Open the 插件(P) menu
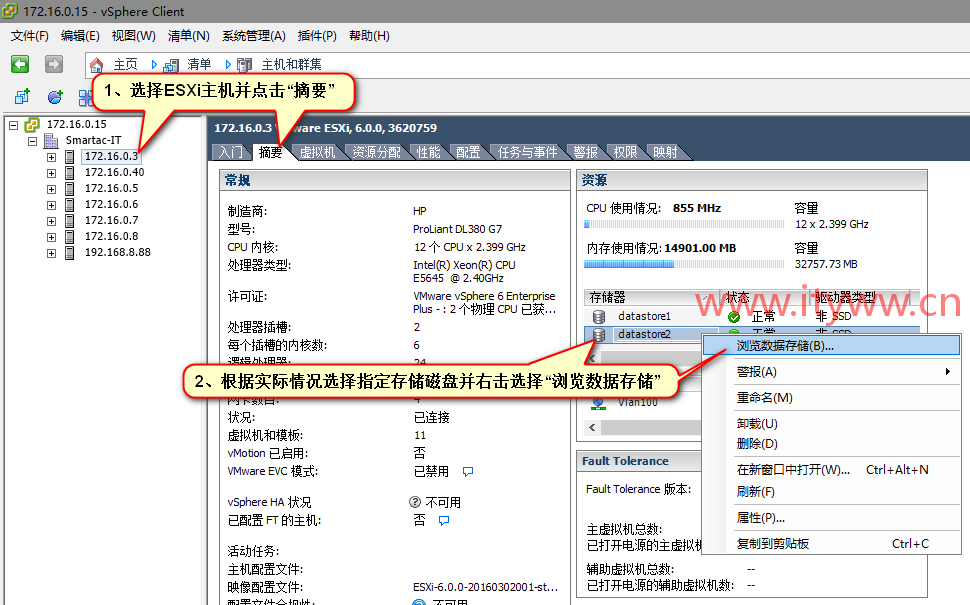The height and width of the screenshot is (605, 970). pos(317,36)
